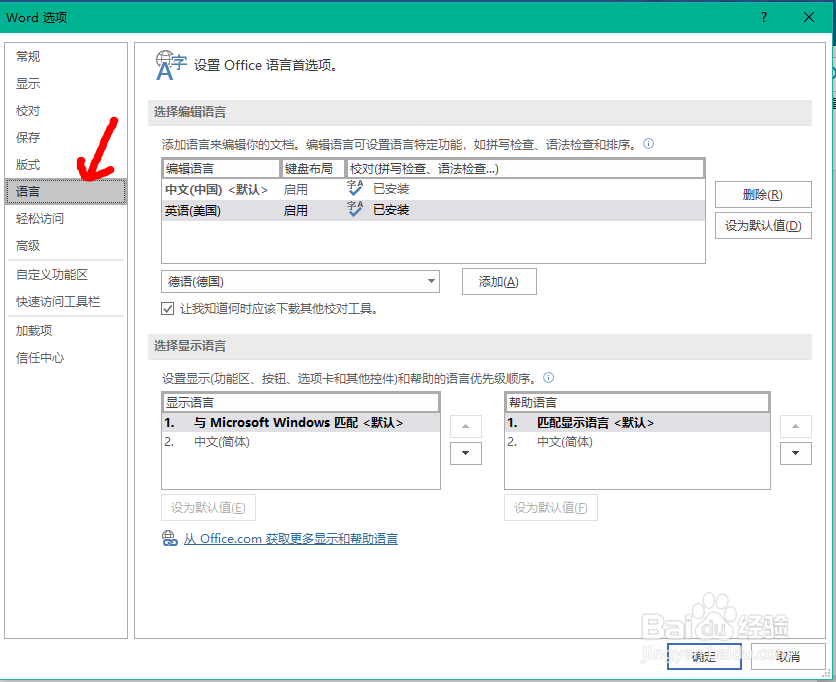Click the help language priority up arrow
The height and width of the screenshot is (682, 836).
pyautogui.click(x=795, y=425)
